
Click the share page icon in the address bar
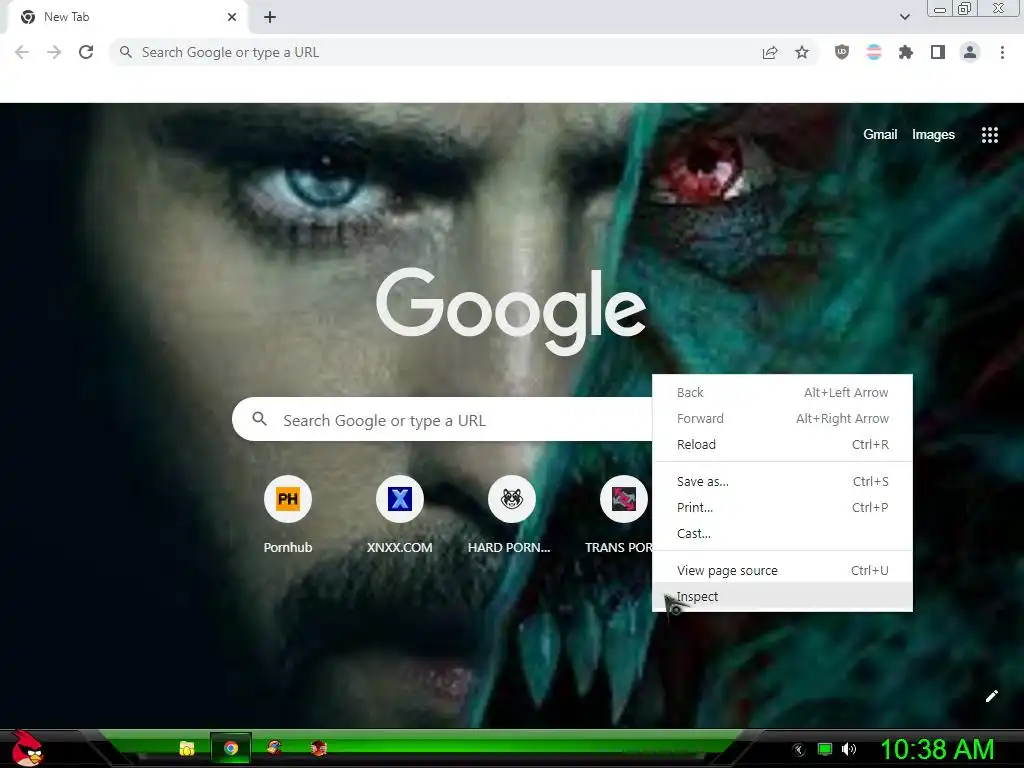pyautogui.click(x=770, y=52)
